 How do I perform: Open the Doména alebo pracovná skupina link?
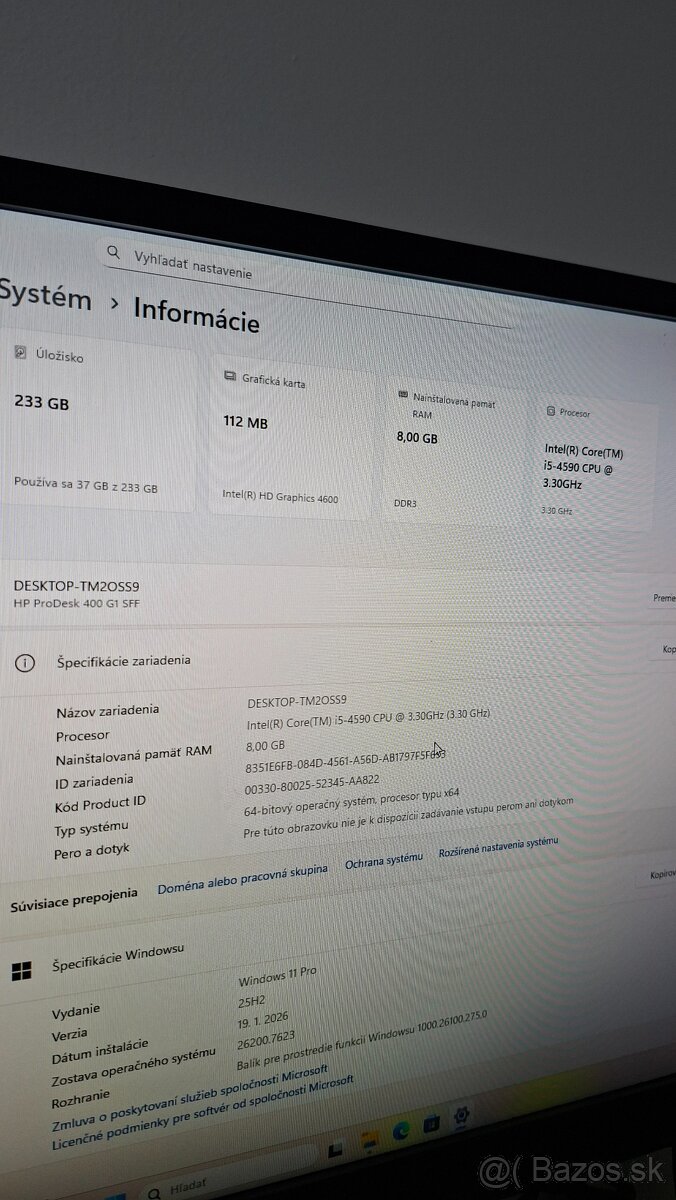[242, 878]
